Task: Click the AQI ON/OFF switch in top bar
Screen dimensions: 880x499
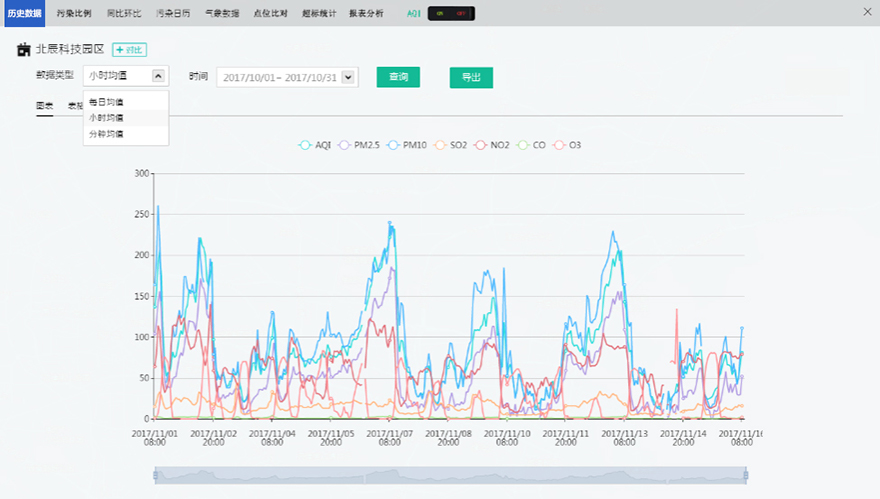Action: [x=451, y=13]
